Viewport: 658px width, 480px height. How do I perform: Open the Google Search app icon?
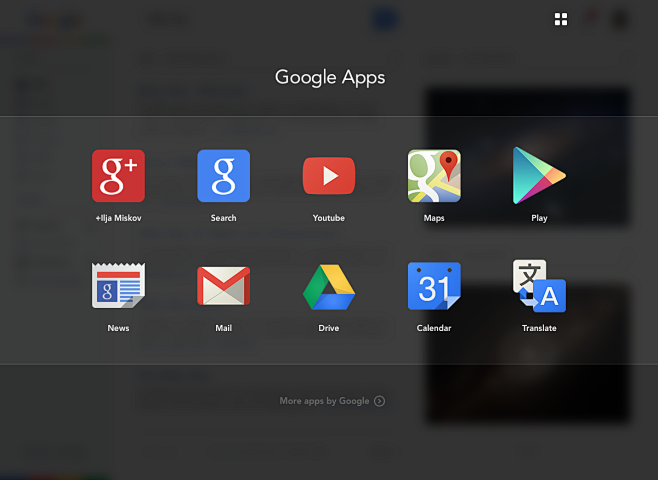[224, 176]
